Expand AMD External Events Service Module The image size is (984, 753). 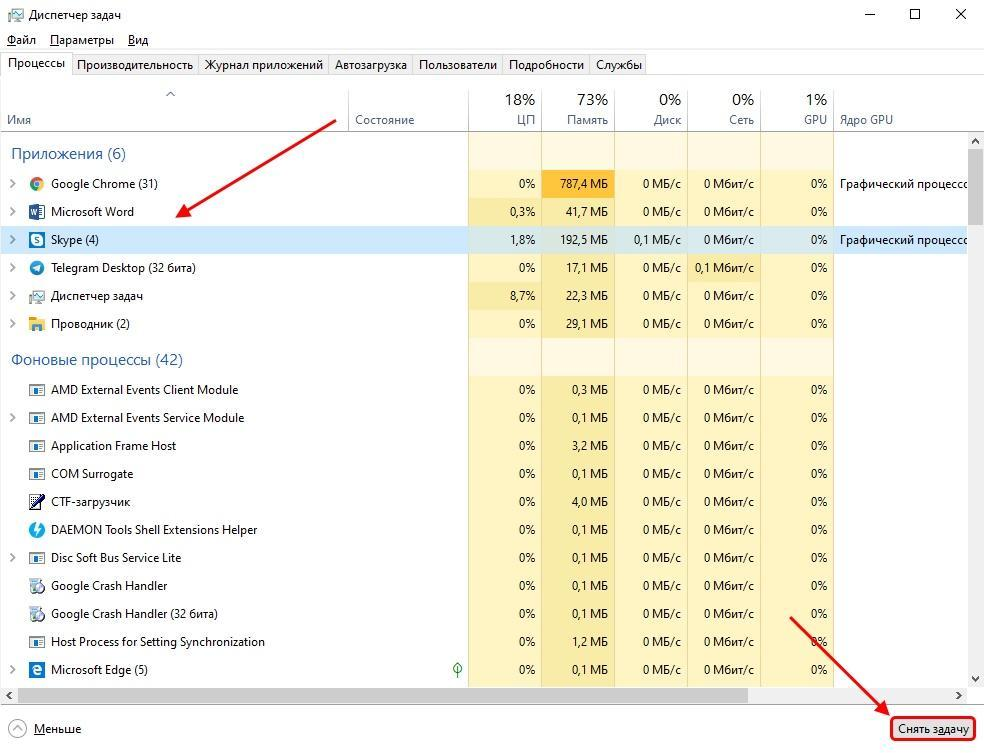(13, 418)
